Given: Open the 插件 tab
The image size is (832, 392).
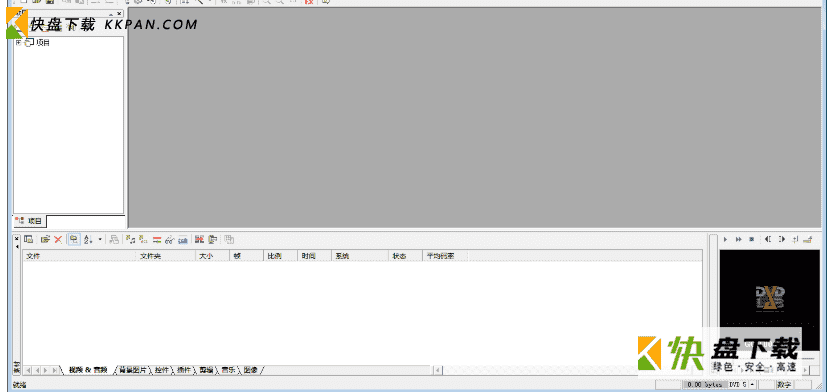Looking at the screenshot, I should (x=184, y=370).
